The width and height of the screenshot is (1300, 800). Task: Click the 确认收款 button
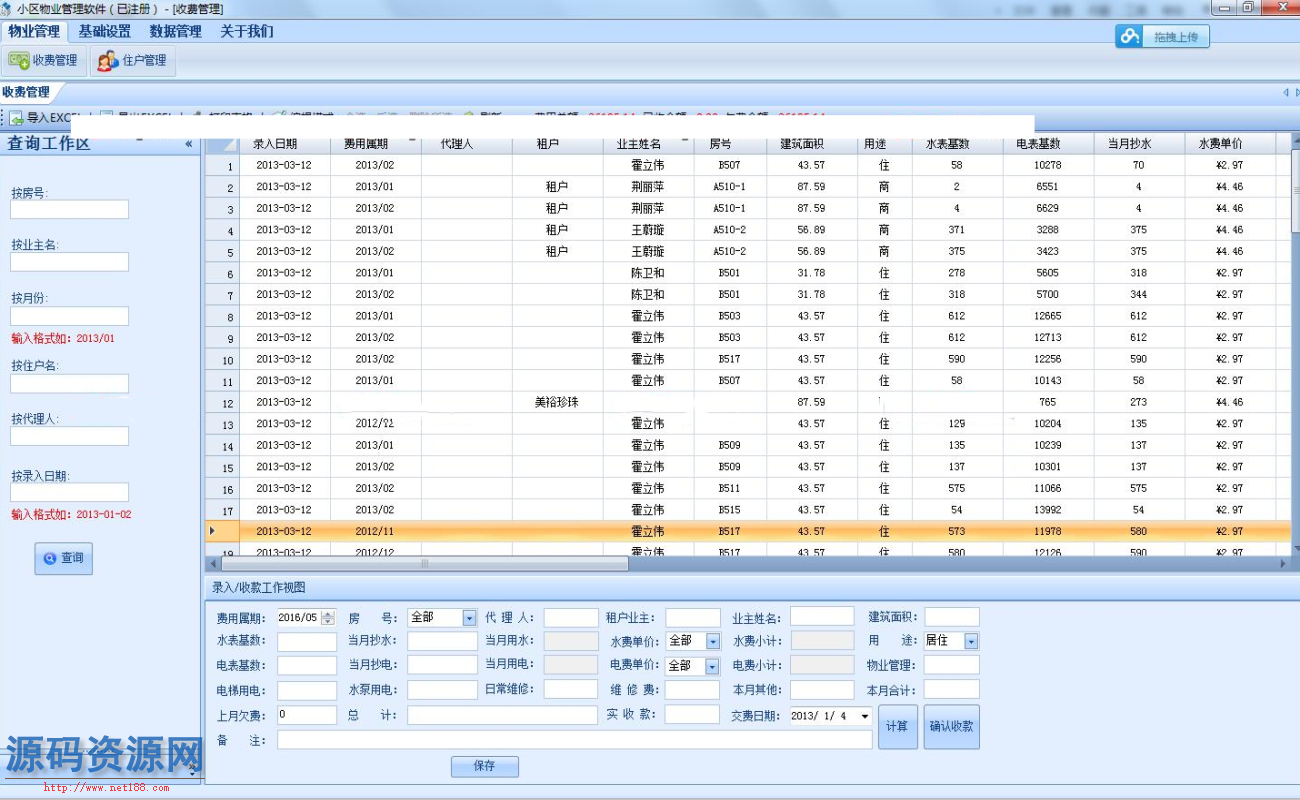click(x=951, y=726)
